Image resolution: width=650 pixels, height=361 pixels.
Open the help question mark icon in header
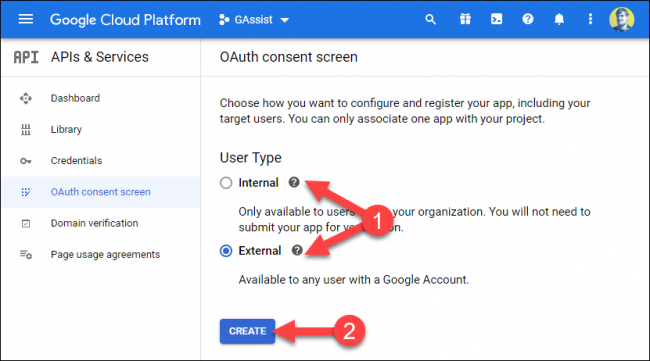(x=528, y=19)
